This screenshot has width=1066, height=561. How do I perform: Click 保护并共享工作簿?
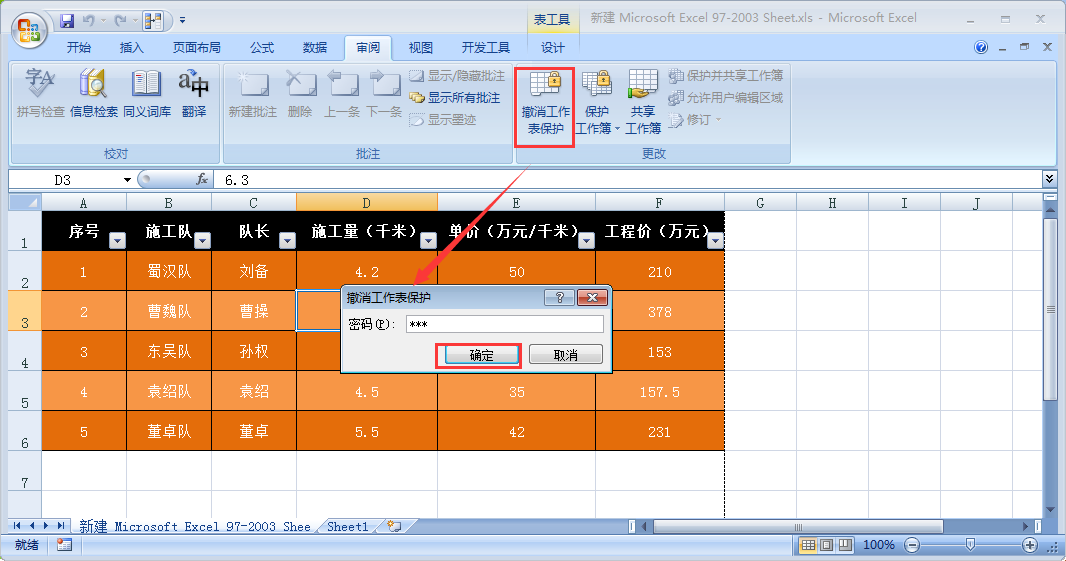pyautogui.click(x=725, y=75)
